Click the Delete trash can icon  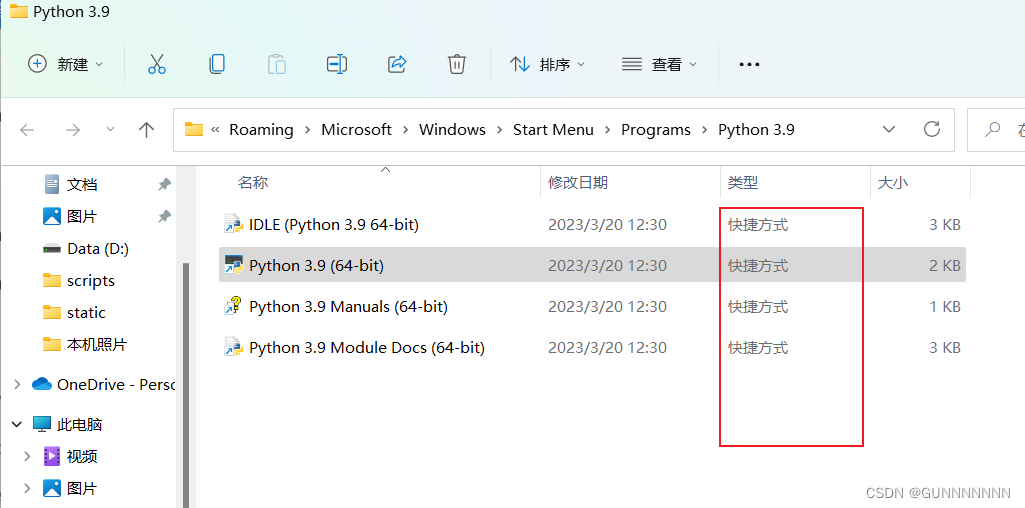point(456,64)
